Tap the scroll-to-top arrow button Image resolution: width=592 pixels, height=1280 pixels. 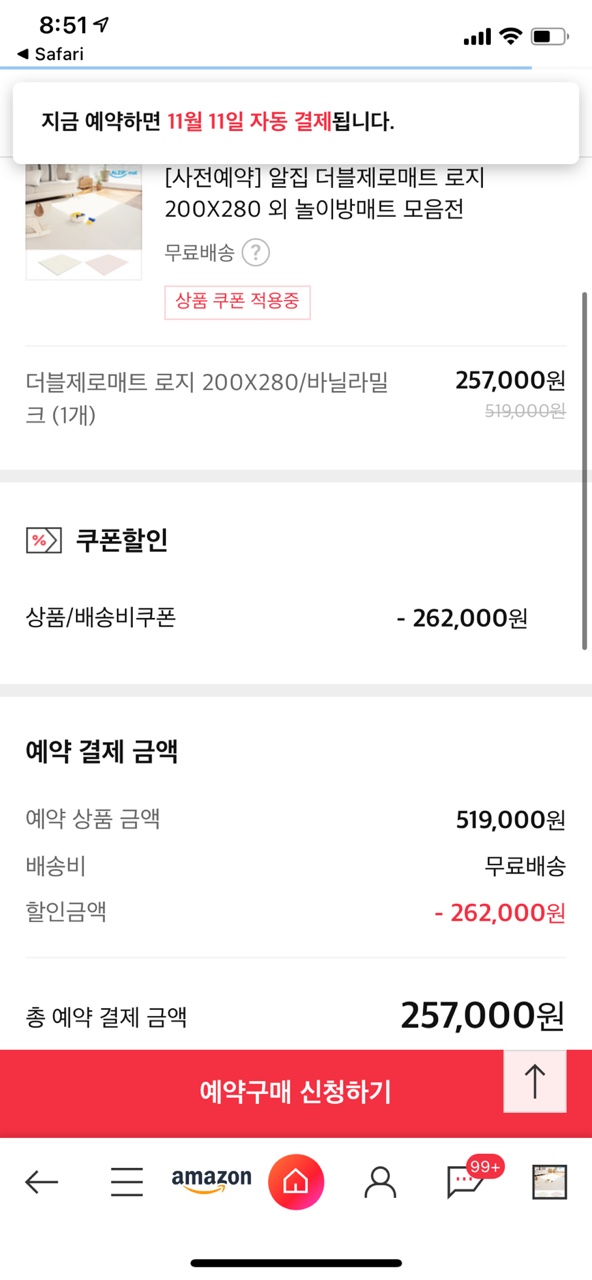point(535,1081)
